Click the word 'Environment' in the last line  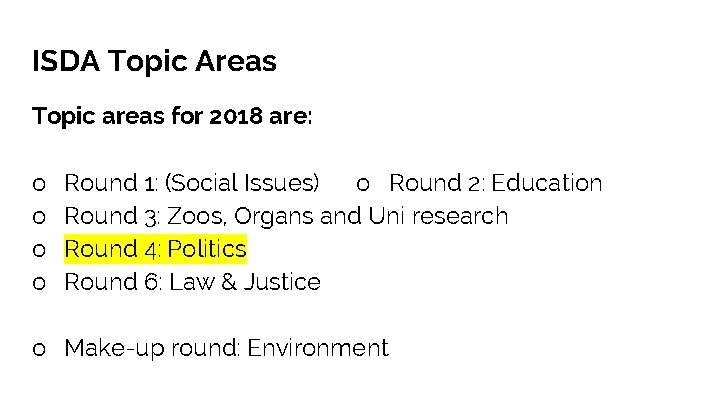point(318,348)
